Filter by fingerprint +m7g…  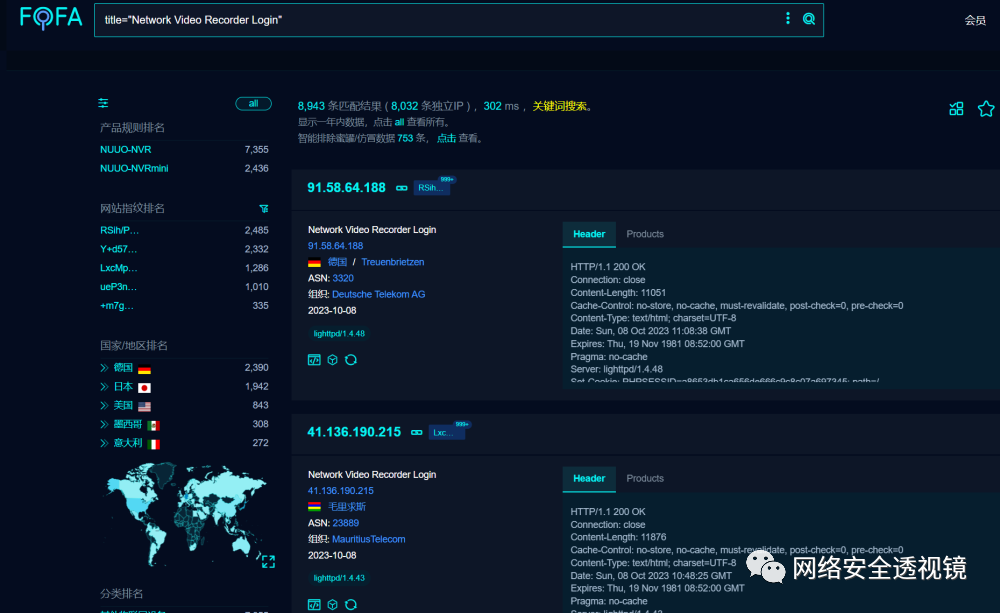[x=117, y=306]
